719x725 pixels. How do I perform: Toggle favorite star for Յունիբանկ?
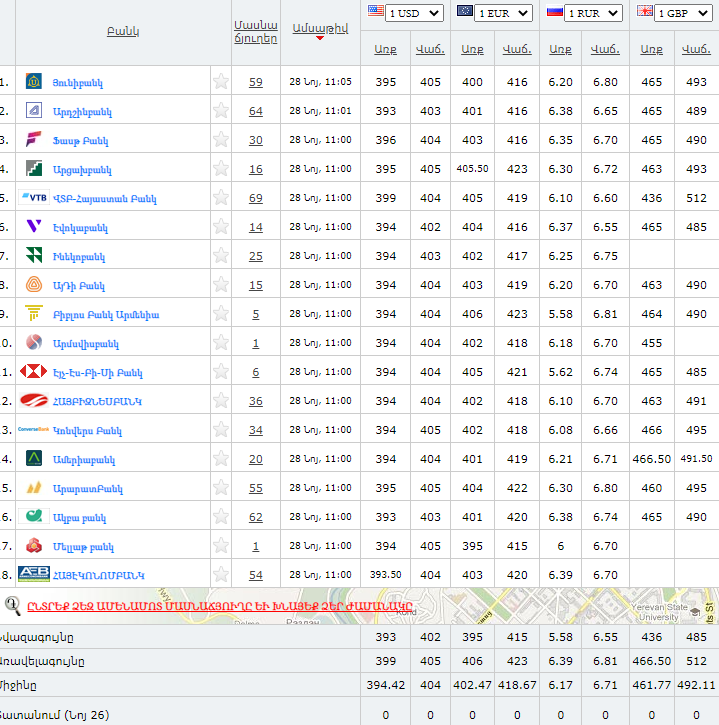[x=221, y=81]
